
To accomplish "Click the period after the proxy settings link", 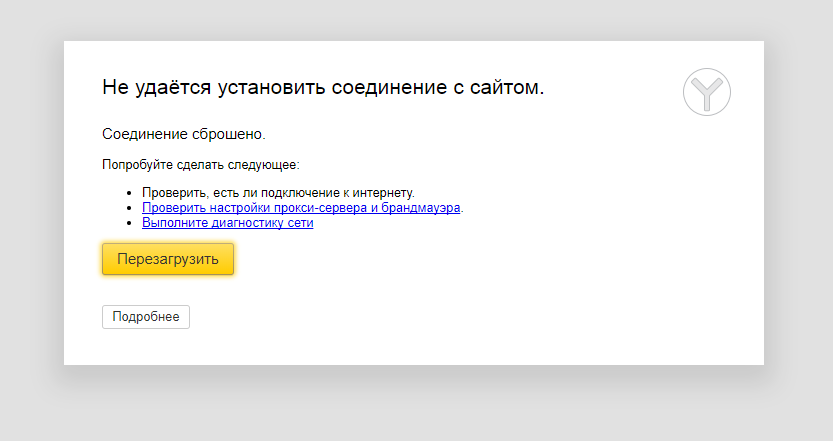I will 463,209.
